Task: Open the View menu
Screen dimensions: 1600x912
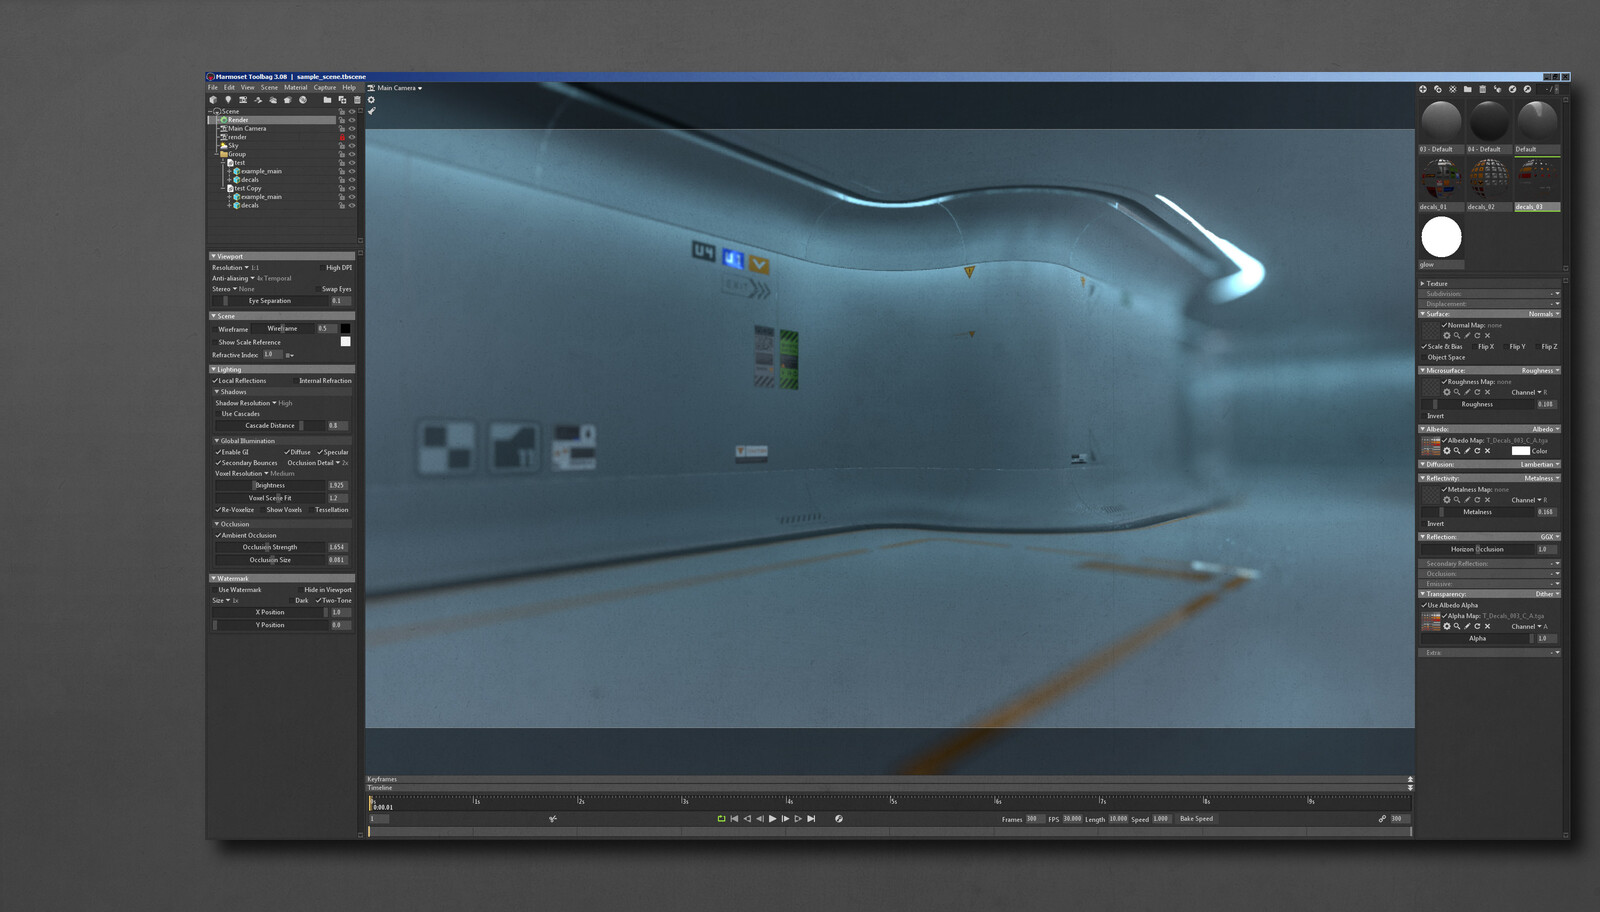Action: (x=247, y=87)
